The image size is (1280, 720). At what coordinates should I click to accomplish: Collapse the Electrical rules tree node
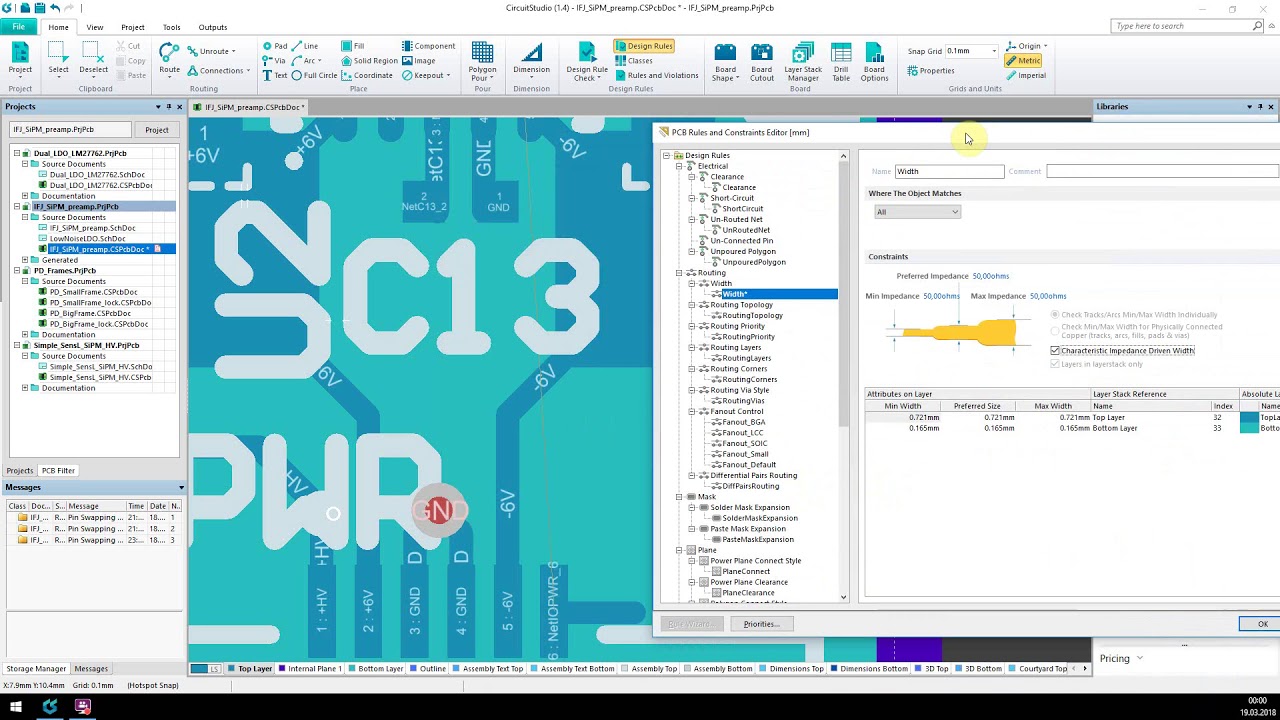(x=679, y=166)
